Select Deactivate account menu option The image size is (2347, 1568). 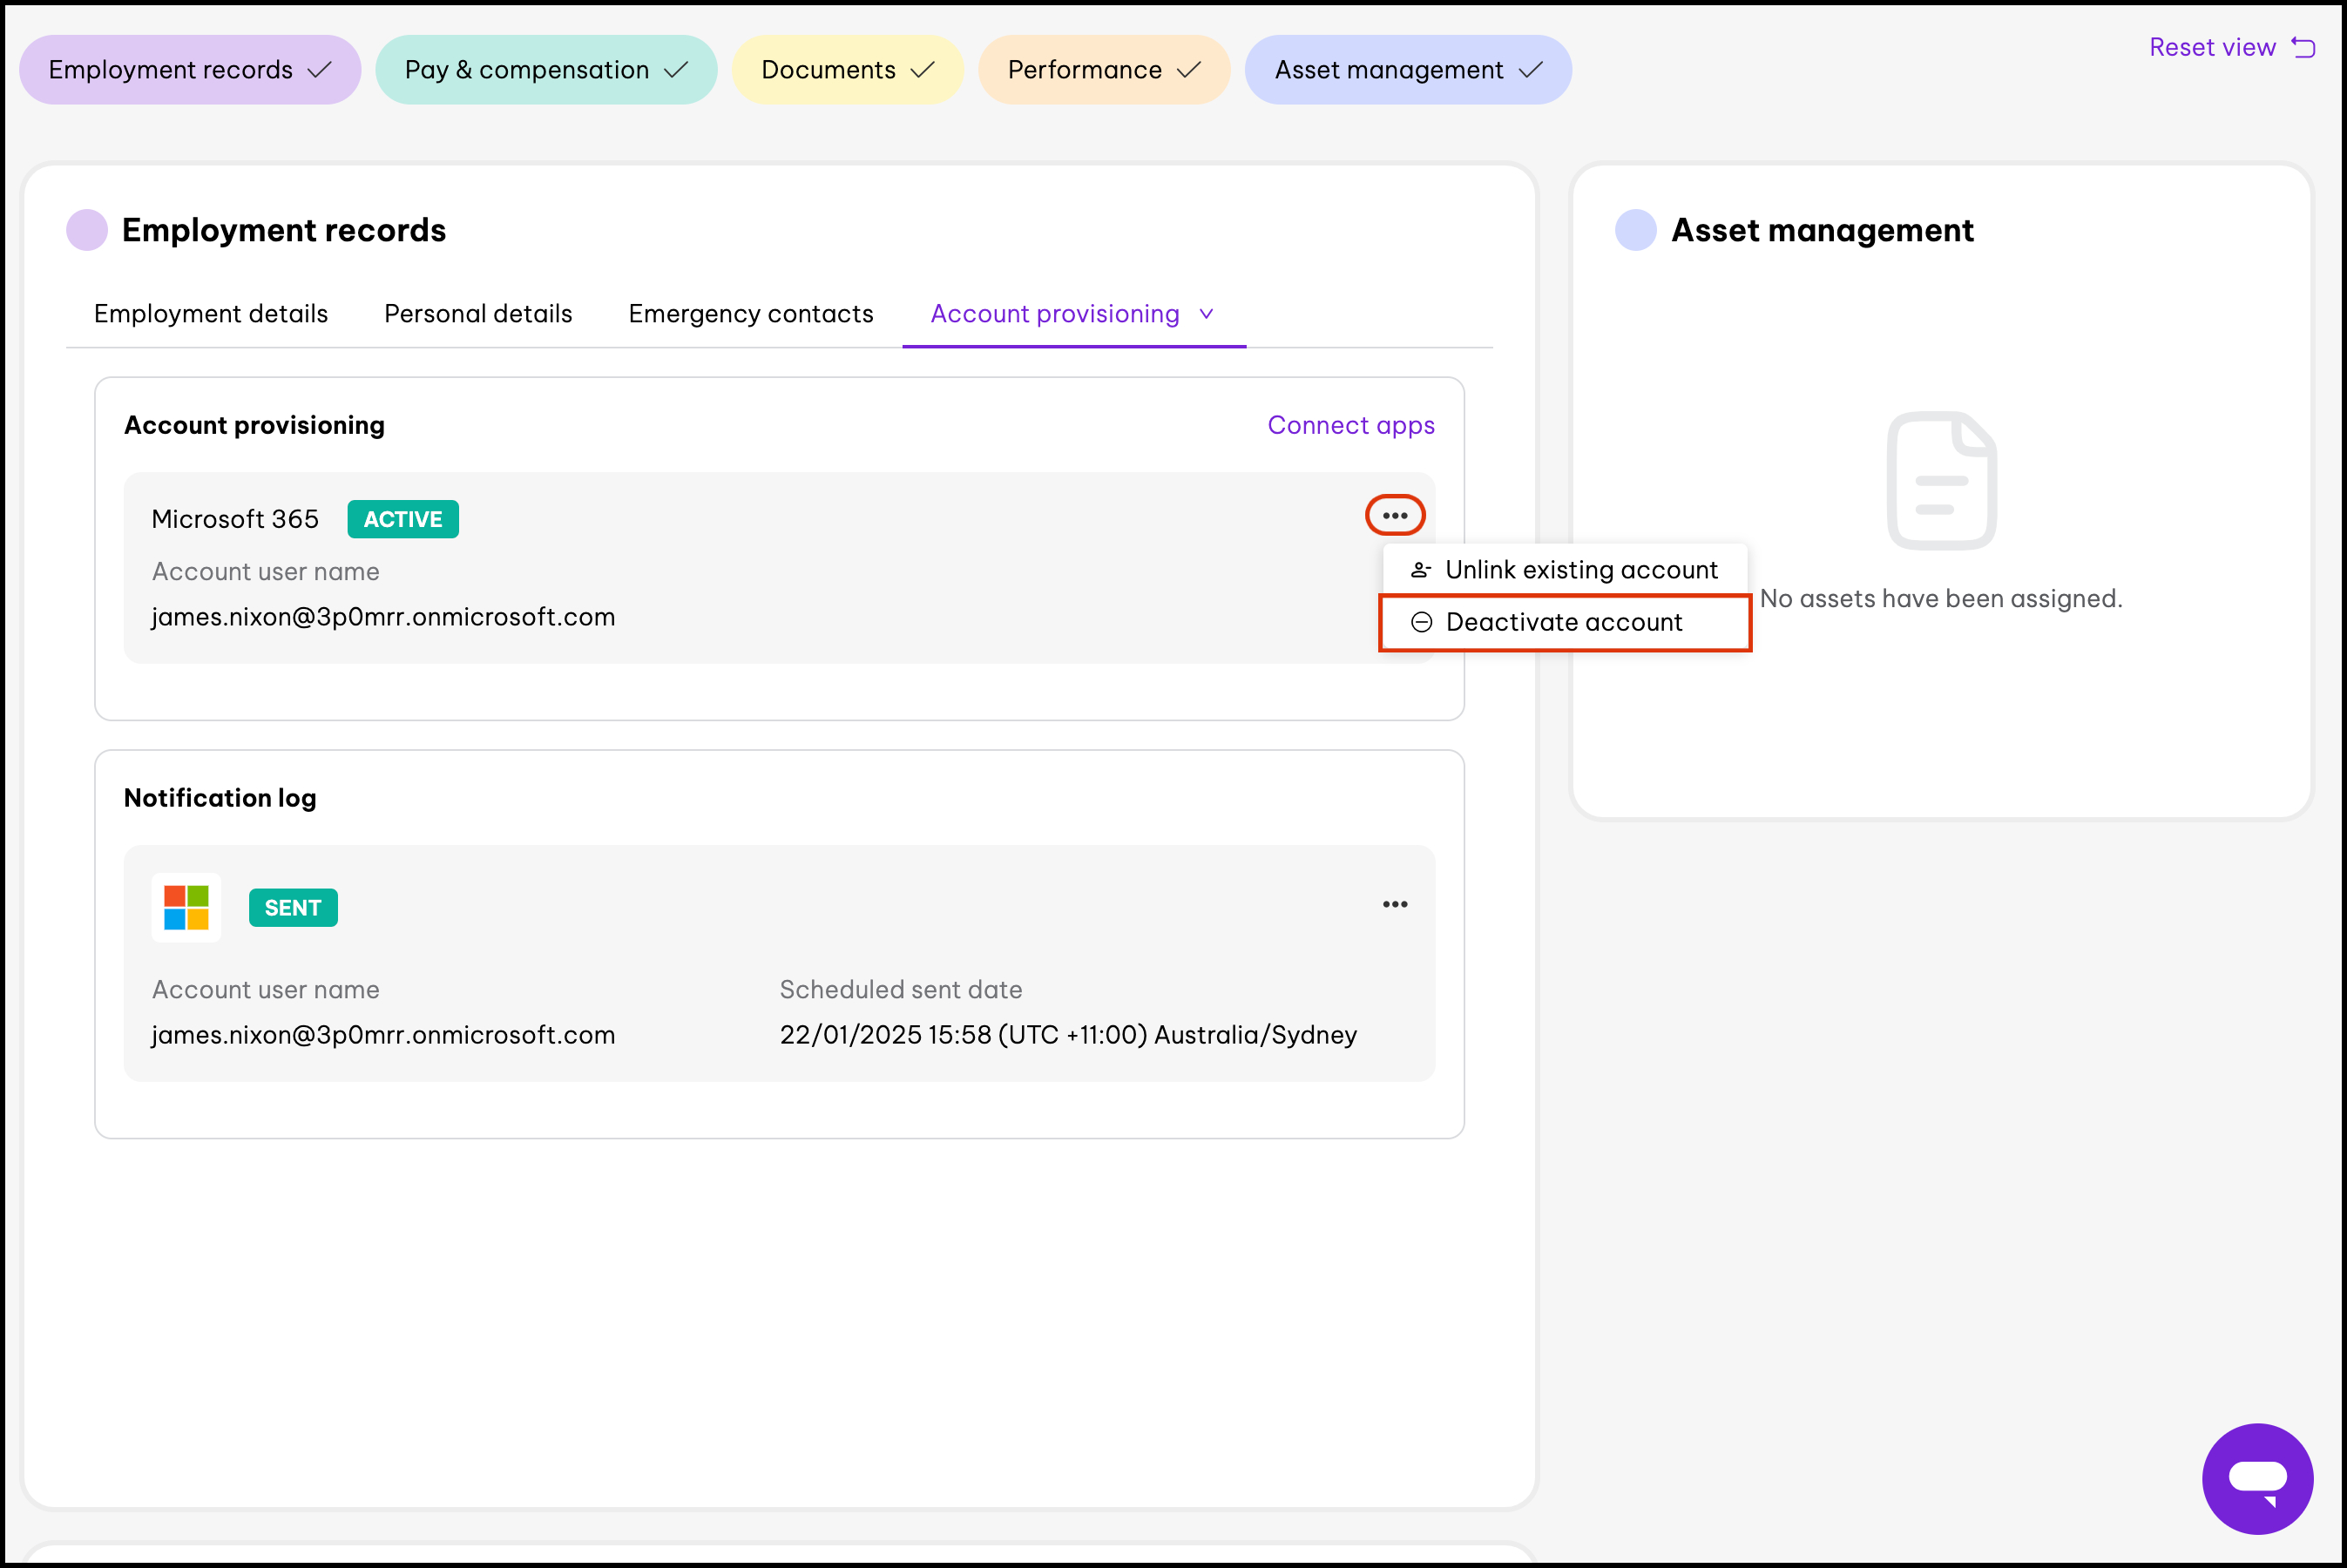click(x=1563, y=622)
